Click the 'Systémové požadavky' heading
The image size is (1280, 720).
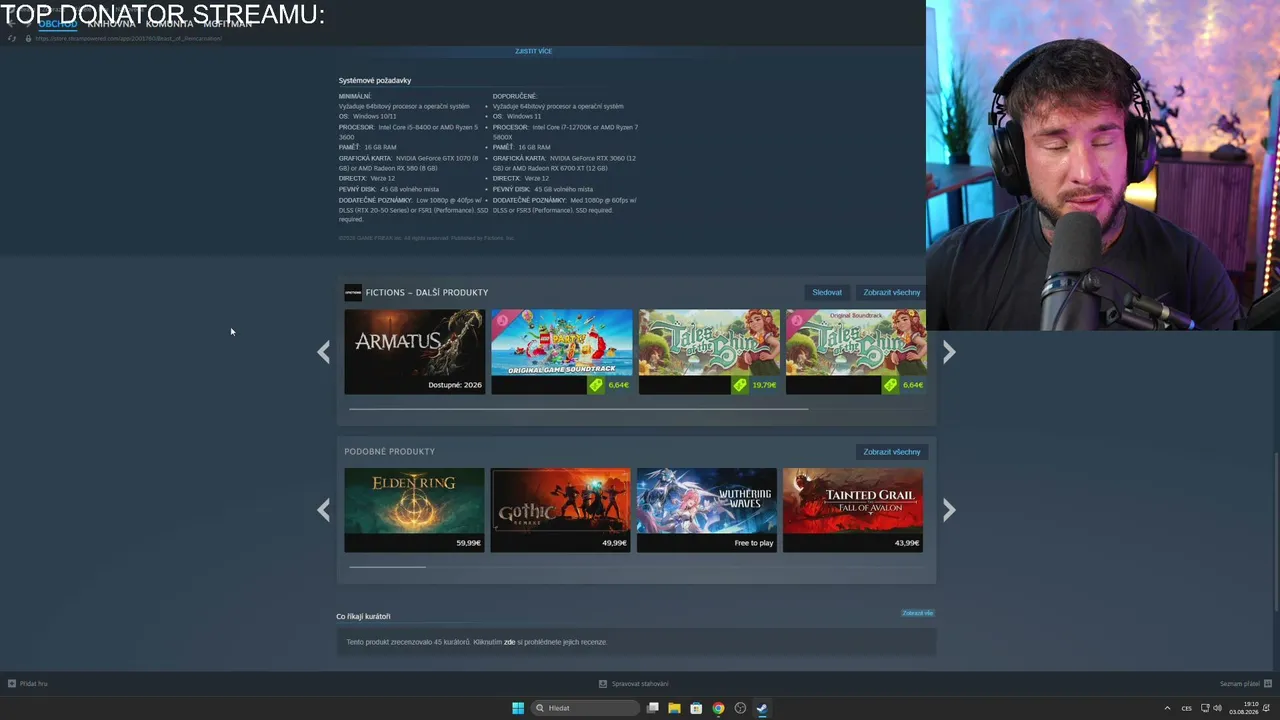[375, 80]
